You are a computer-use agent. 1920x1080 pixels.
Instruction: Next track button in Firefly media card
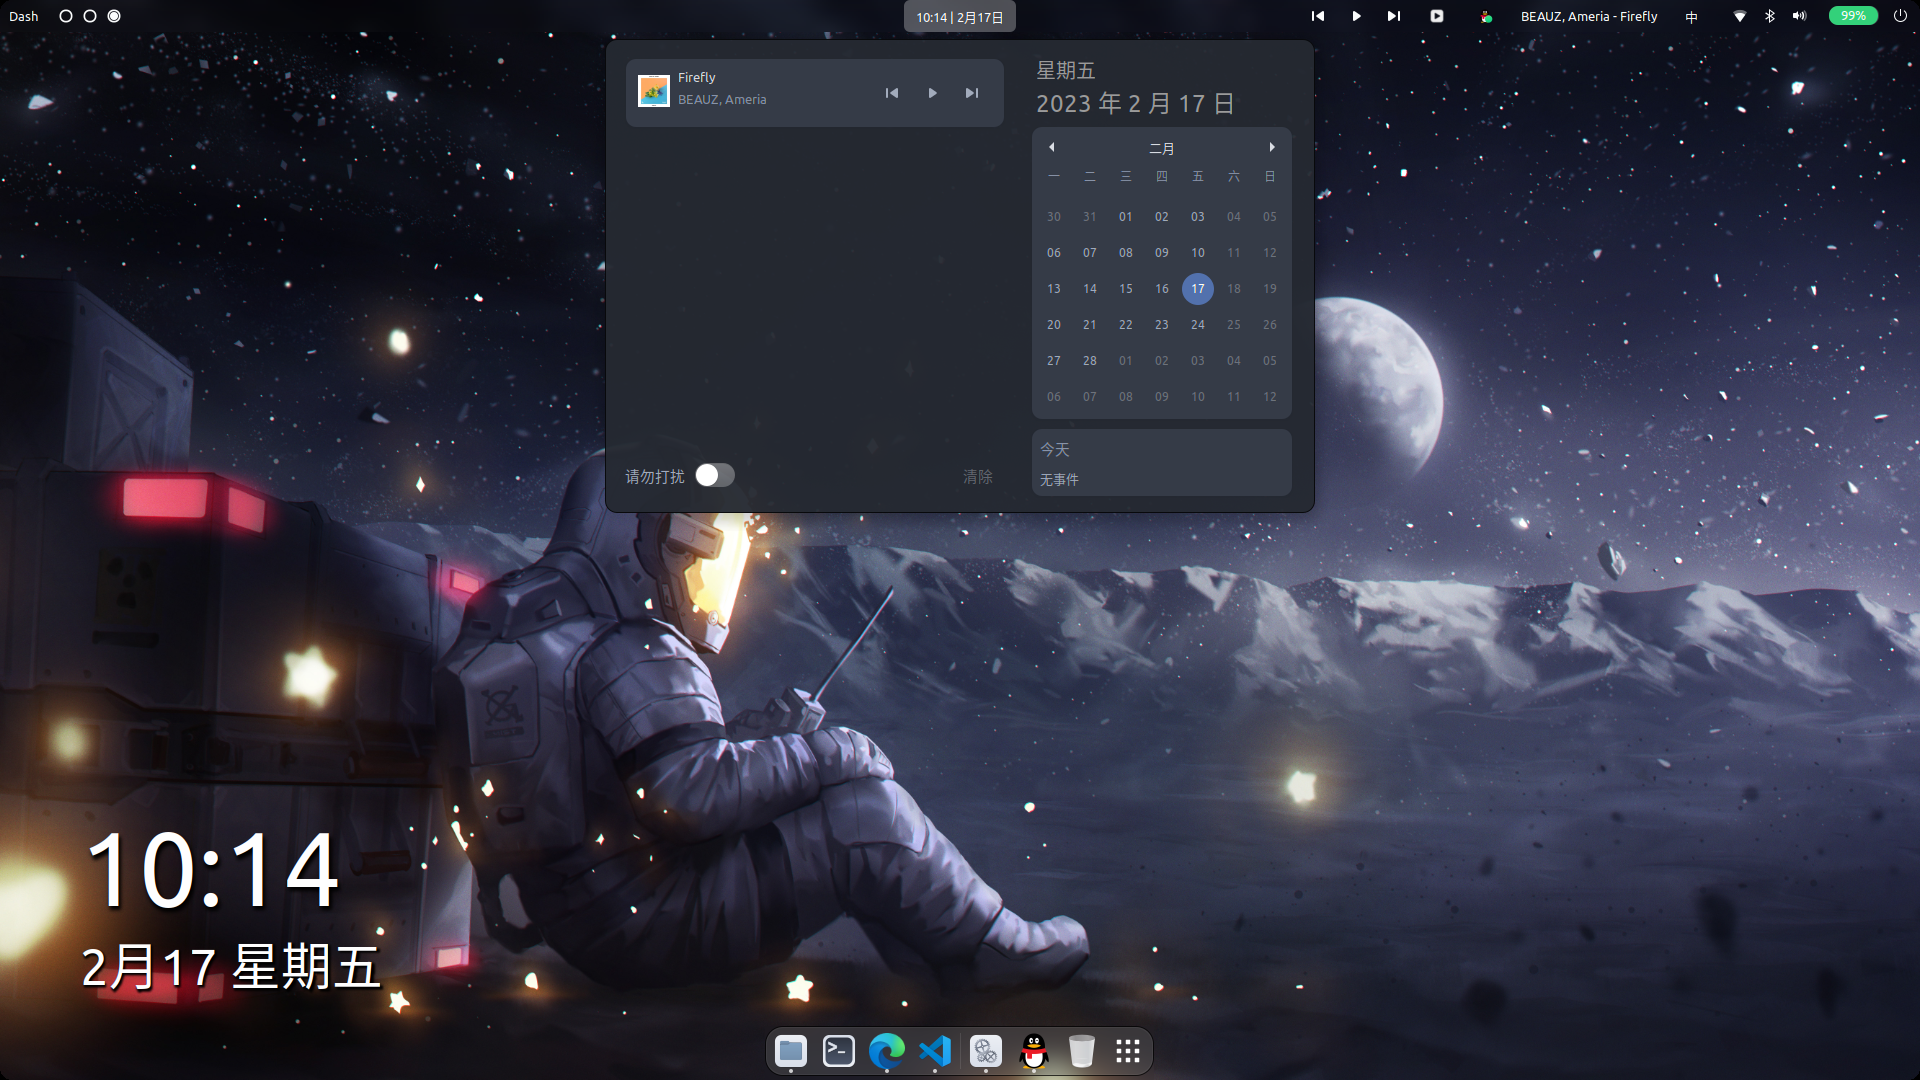[x=972, y=93]
